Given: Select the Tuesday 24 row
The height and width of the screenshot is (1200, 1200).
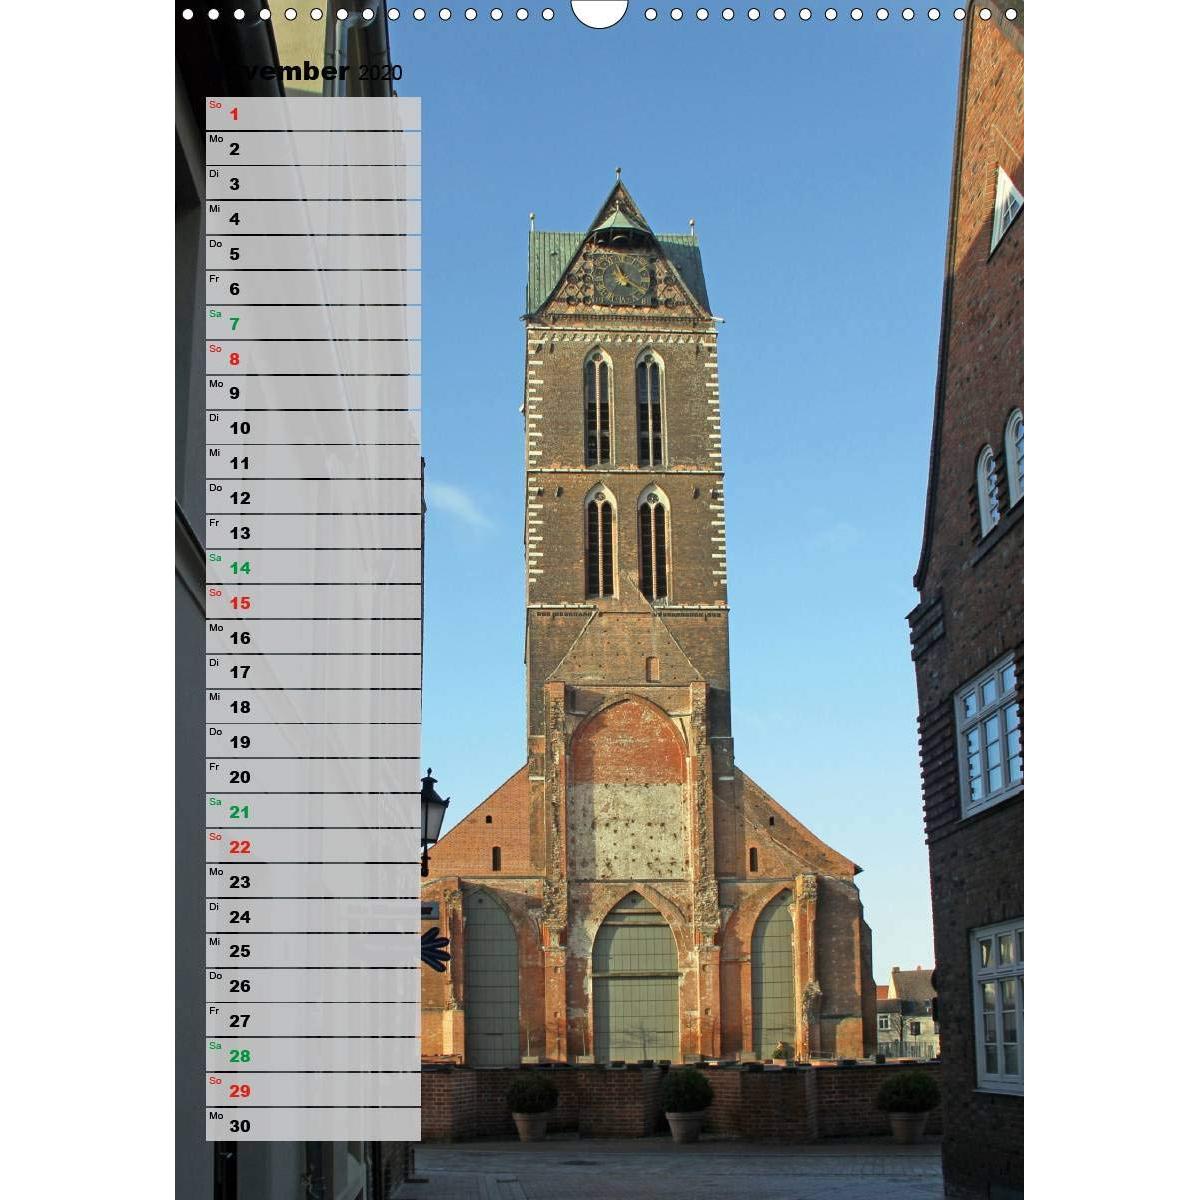Looking at the screenshot, I should coord(313,916).
